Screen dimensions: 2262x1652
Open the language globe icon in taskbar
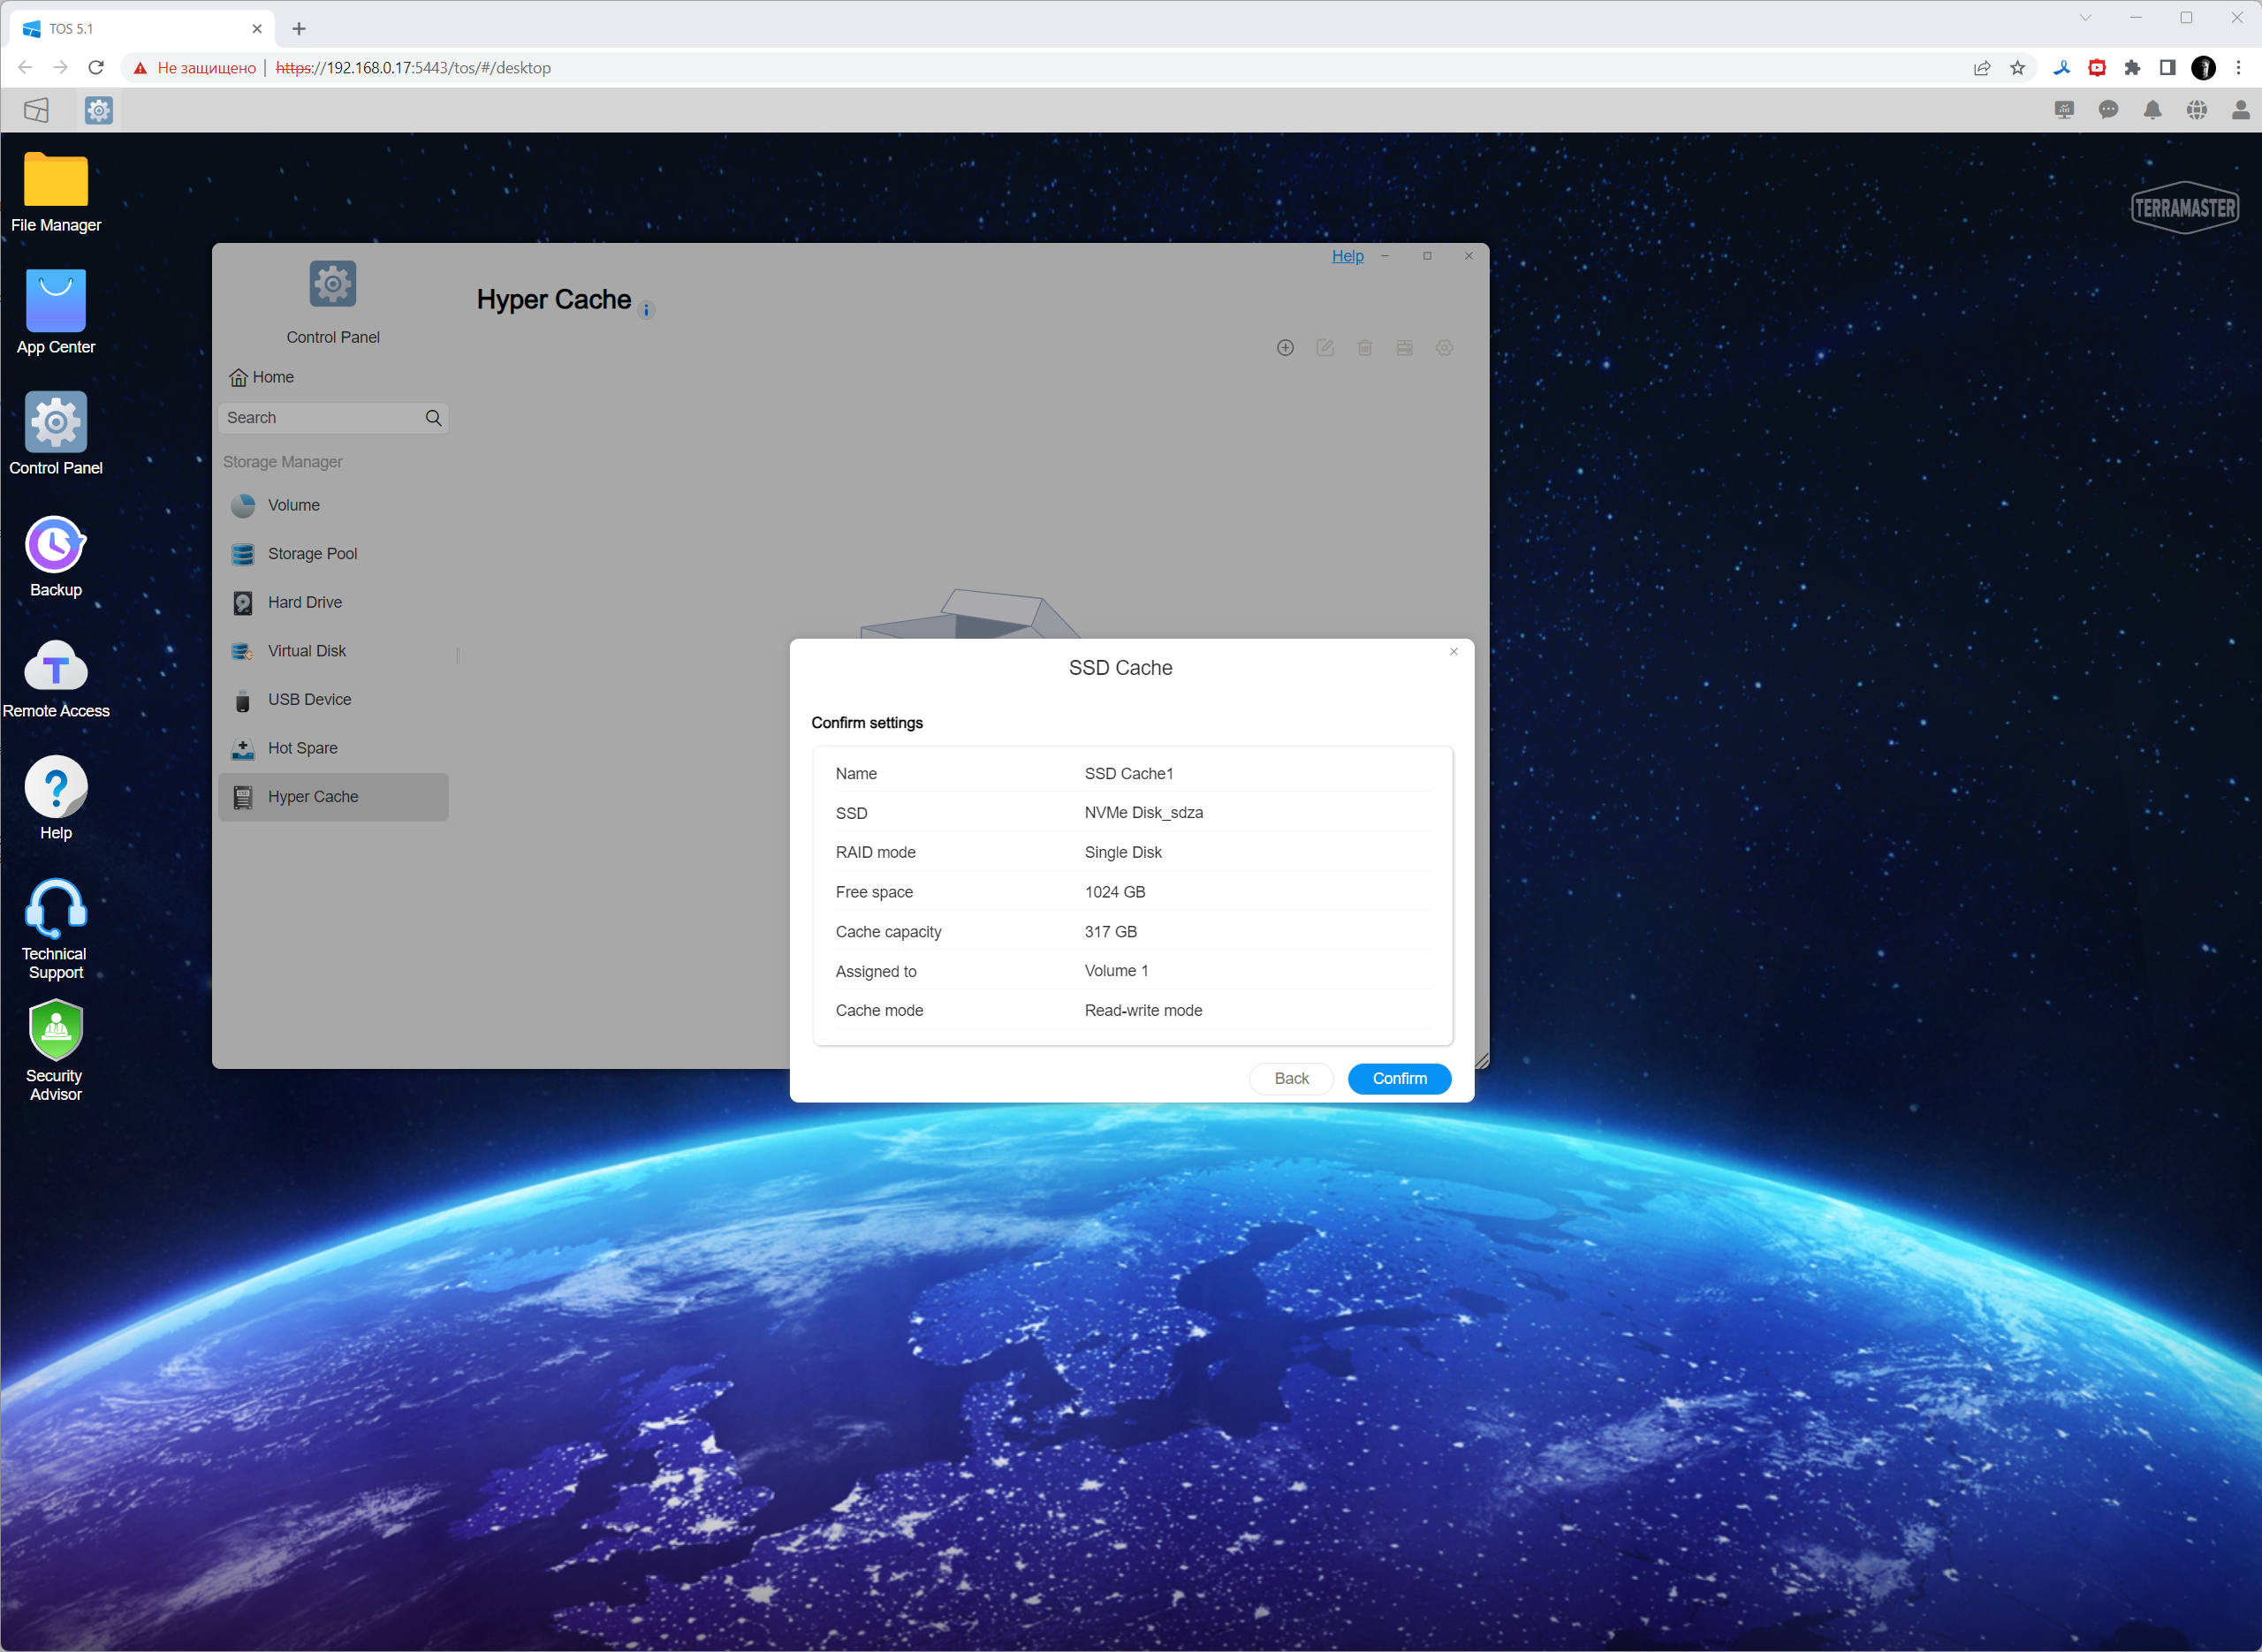coord(2196,110)
